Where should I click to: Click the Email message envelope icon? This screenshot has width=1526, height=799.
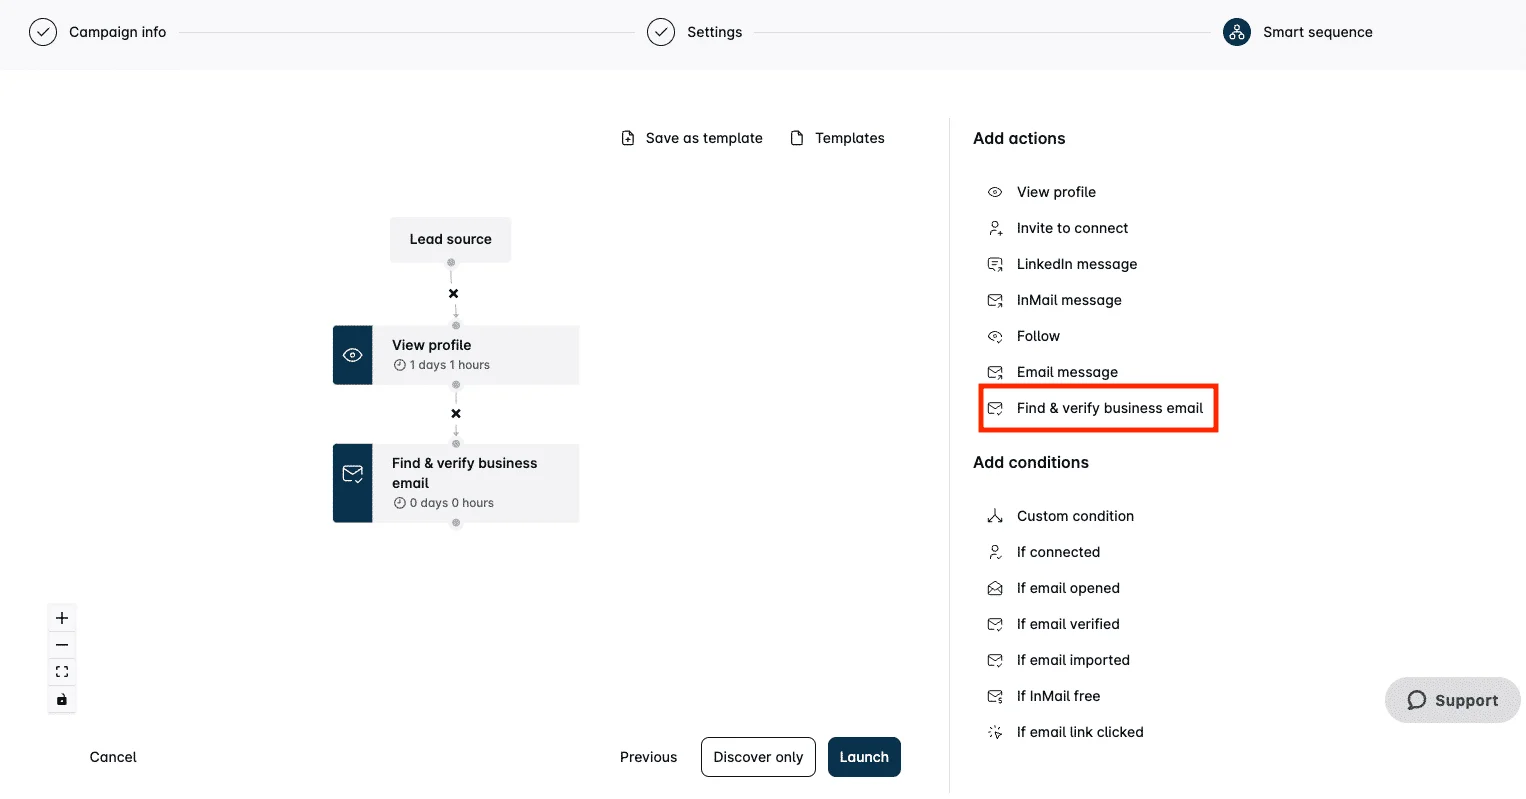(x=995, y=372)
